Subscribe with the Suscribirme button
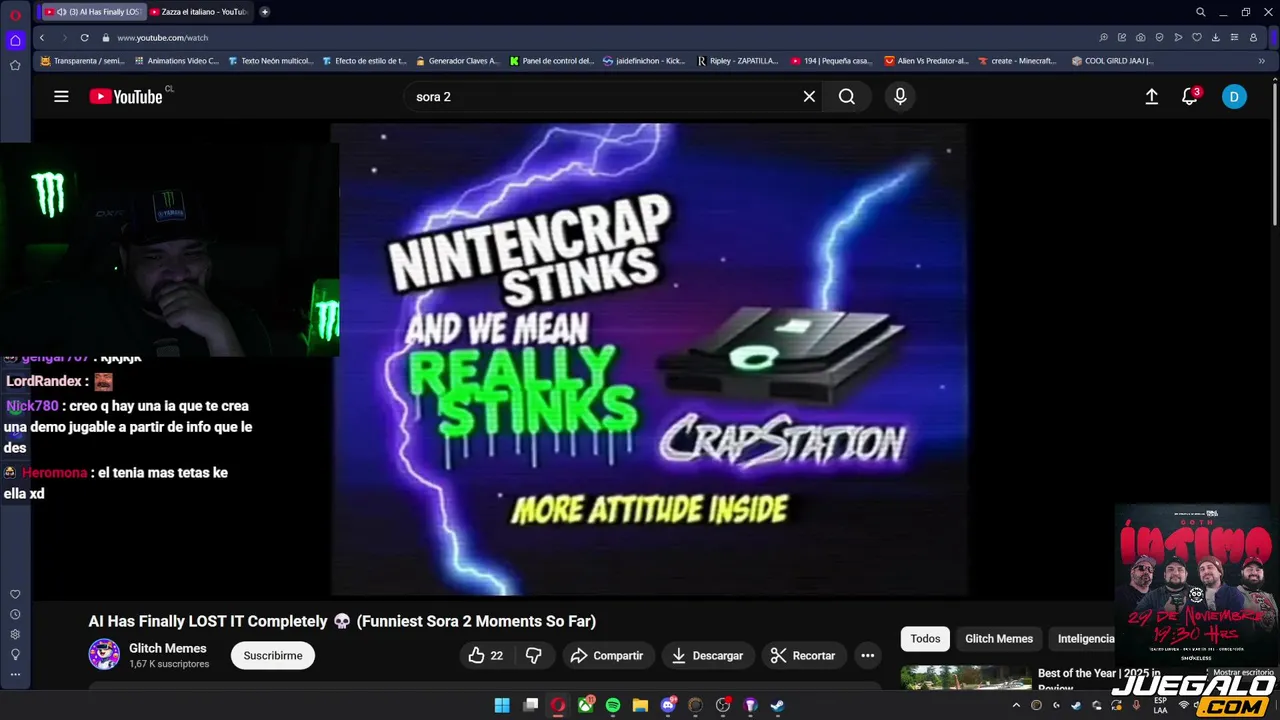 tap(273, 656)
